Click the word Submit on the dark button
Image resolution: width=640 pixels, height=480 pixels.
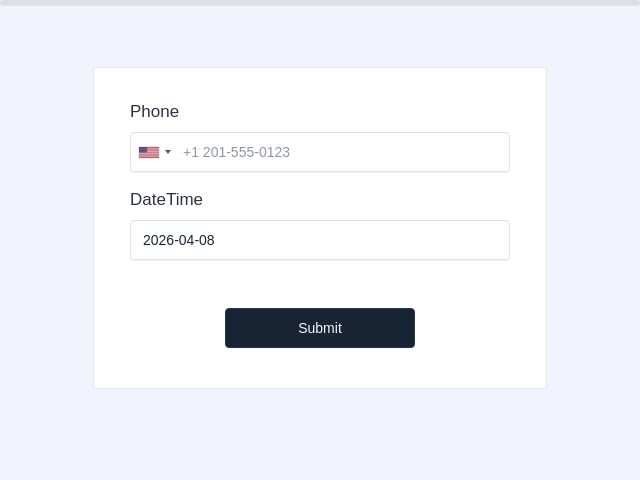point(320,328)
